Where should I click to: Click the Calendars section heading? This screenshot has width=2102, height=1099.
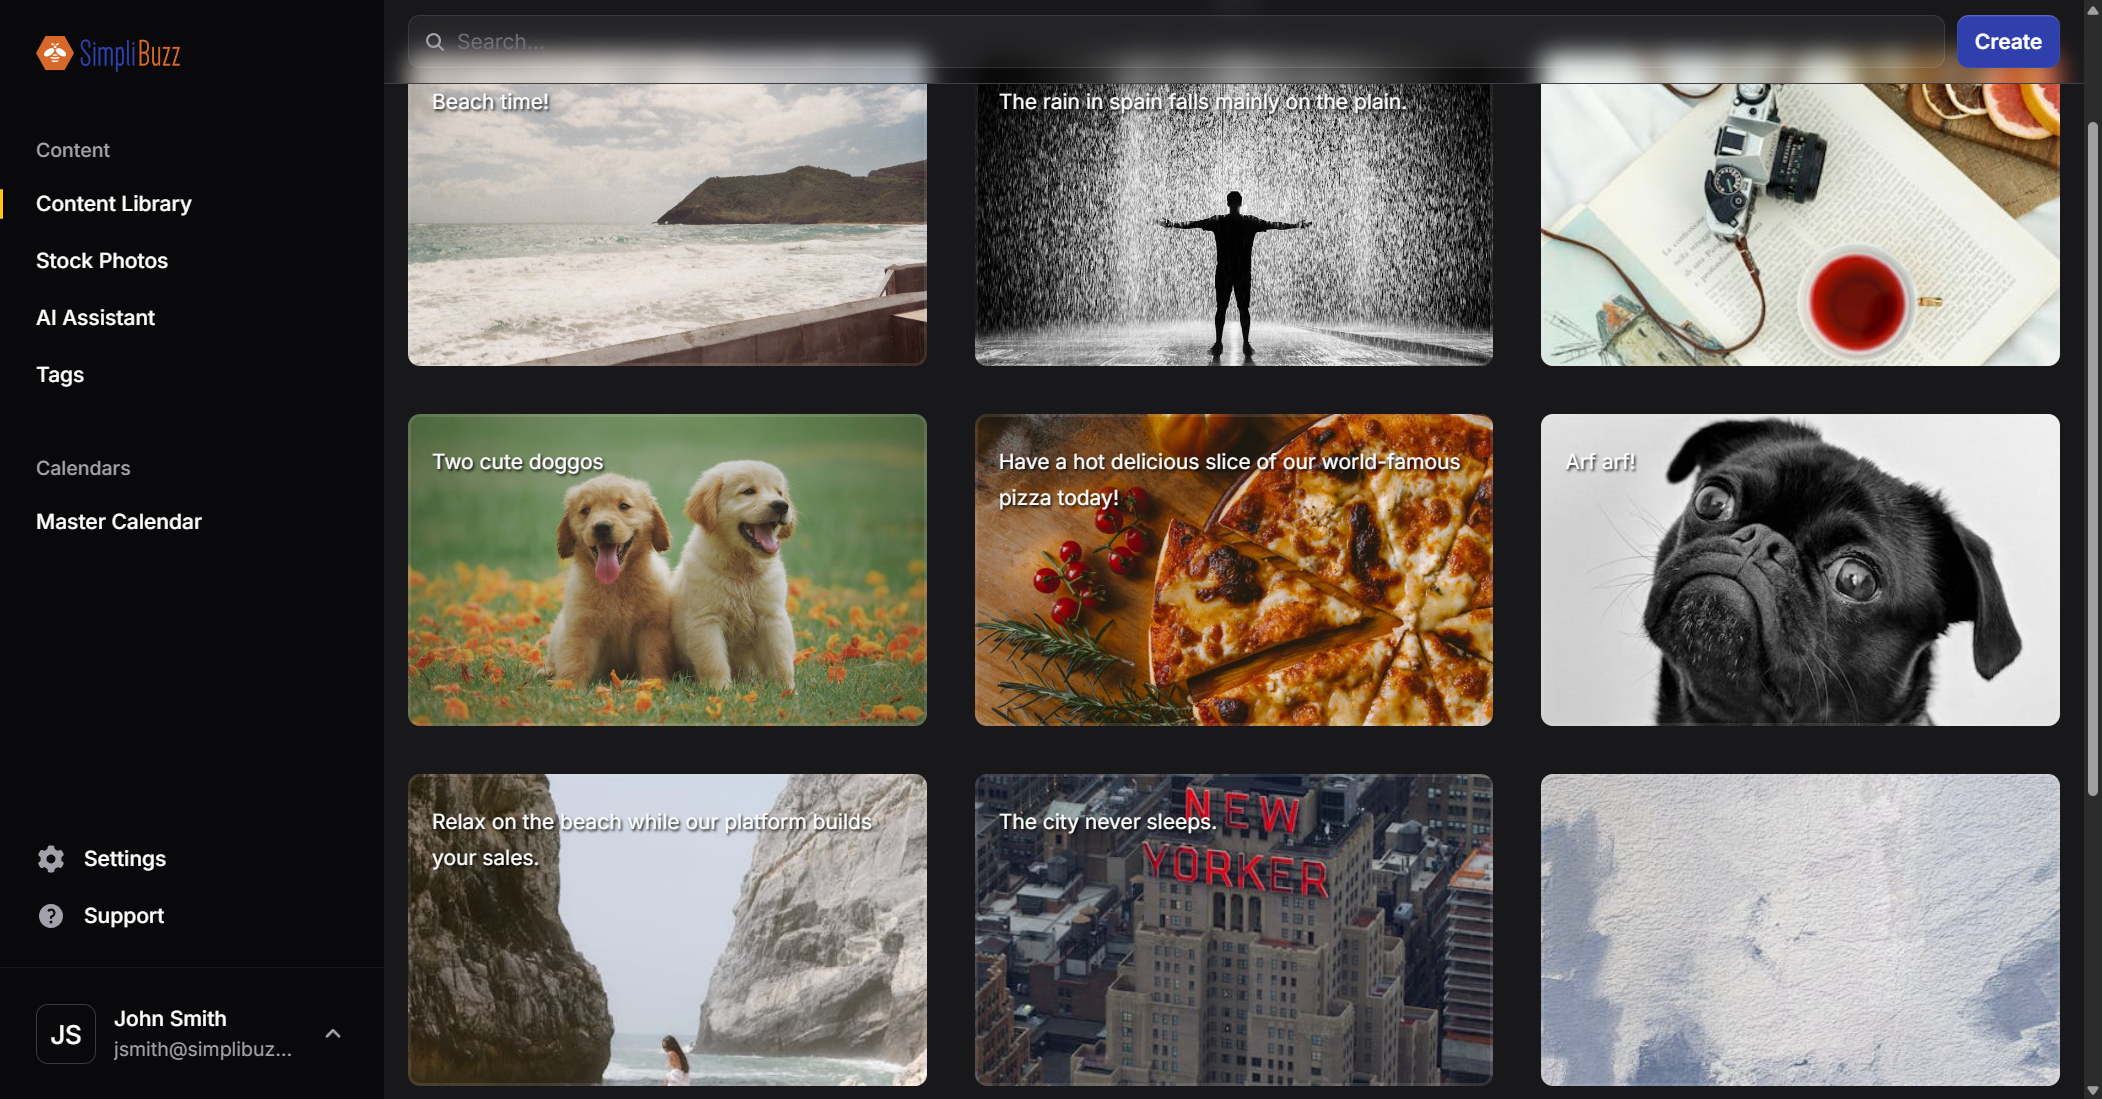tap(83, 468)
